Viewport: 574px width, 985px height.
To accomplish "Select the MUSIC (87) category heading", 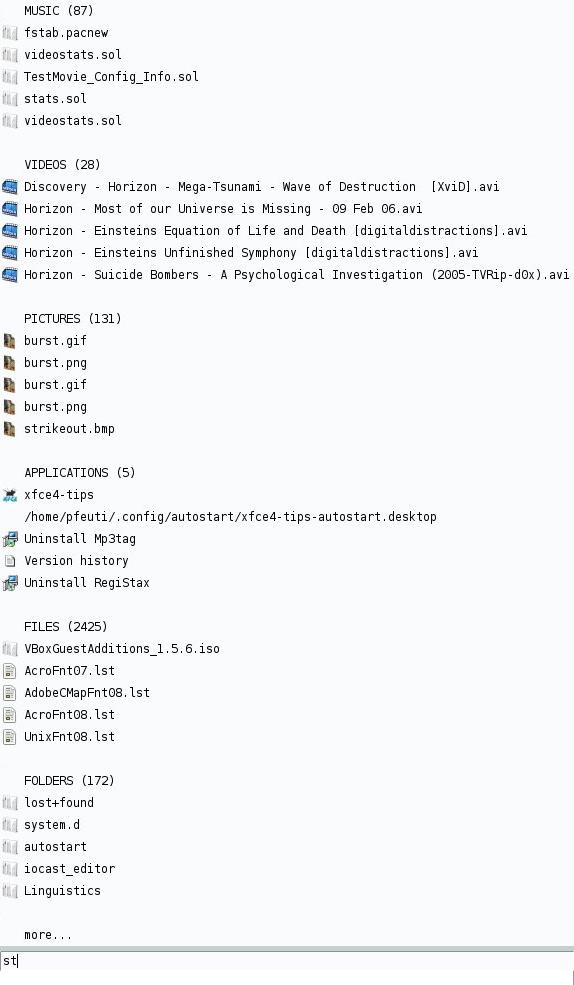I will [x=58, y=11].
